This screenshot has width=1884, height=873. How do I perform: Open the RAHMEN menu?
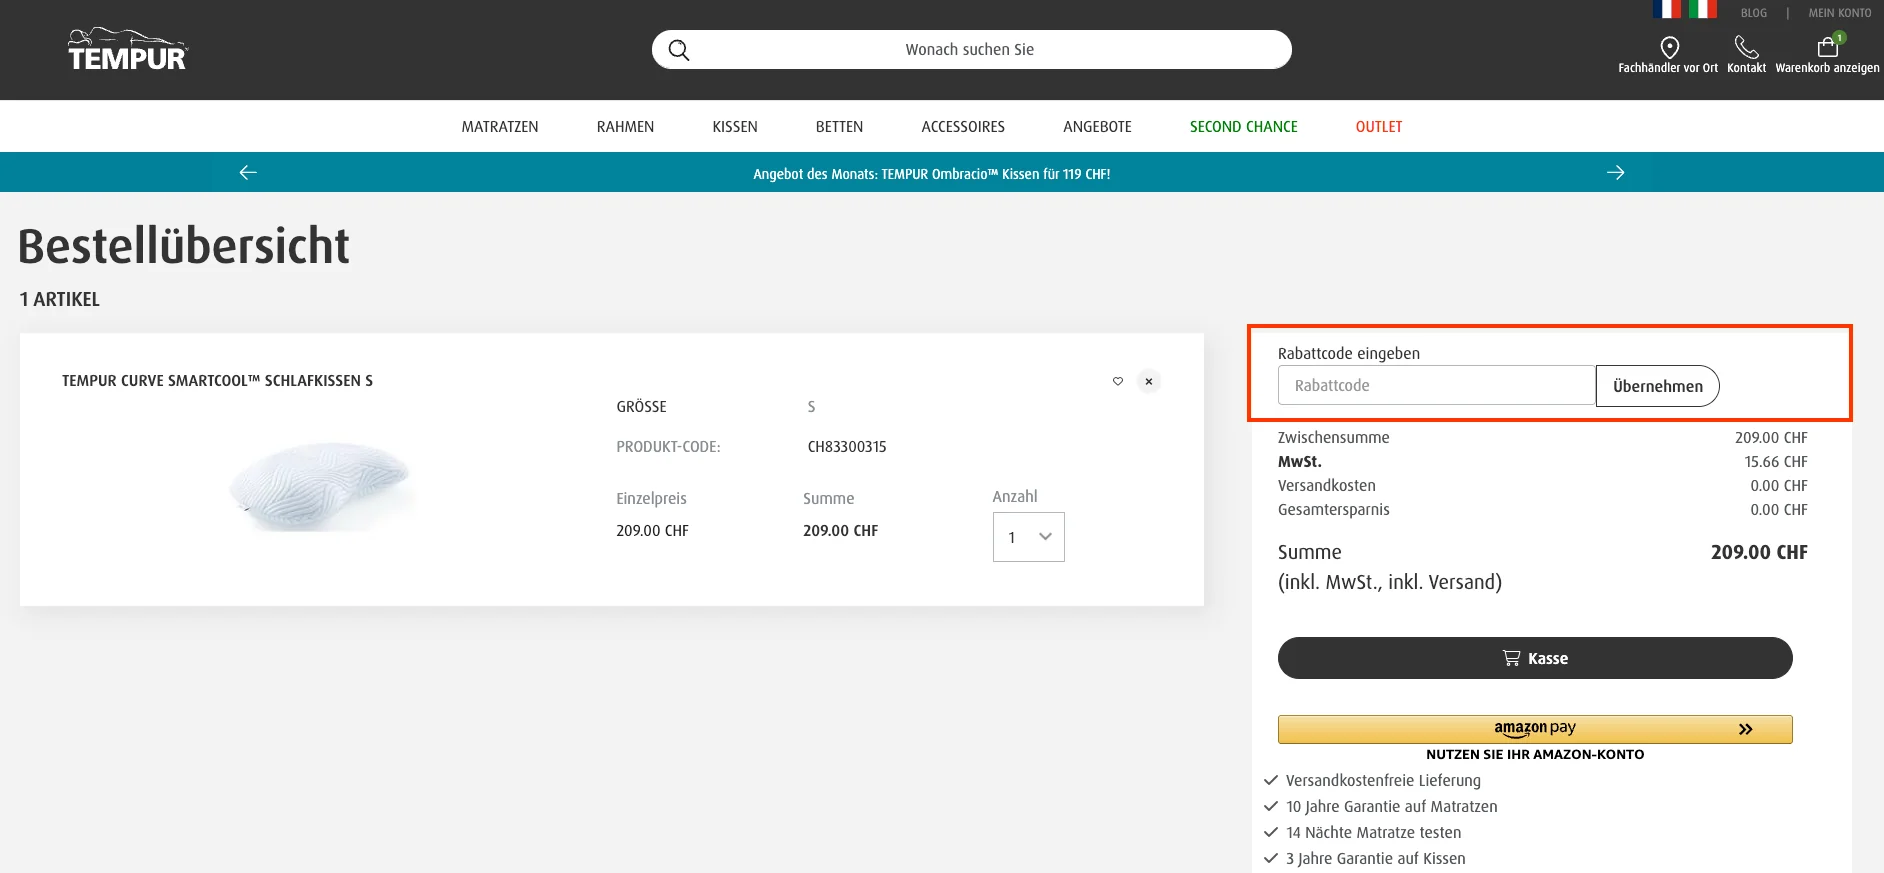coord(625,127)
